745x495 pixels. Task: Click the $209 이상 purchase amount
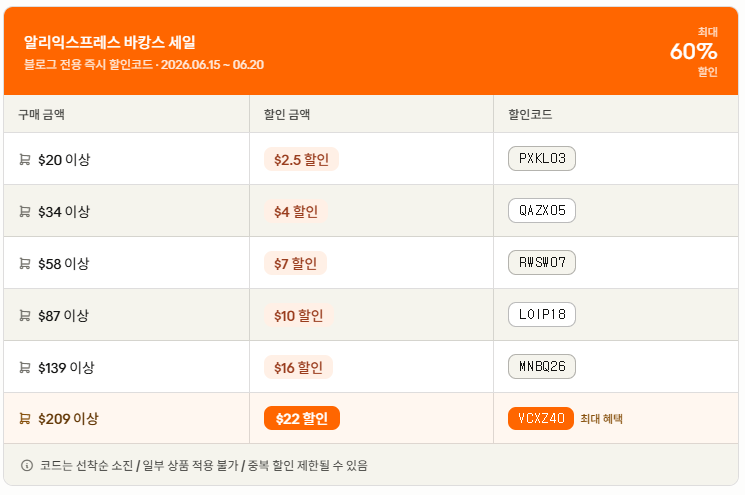point(68,419)
